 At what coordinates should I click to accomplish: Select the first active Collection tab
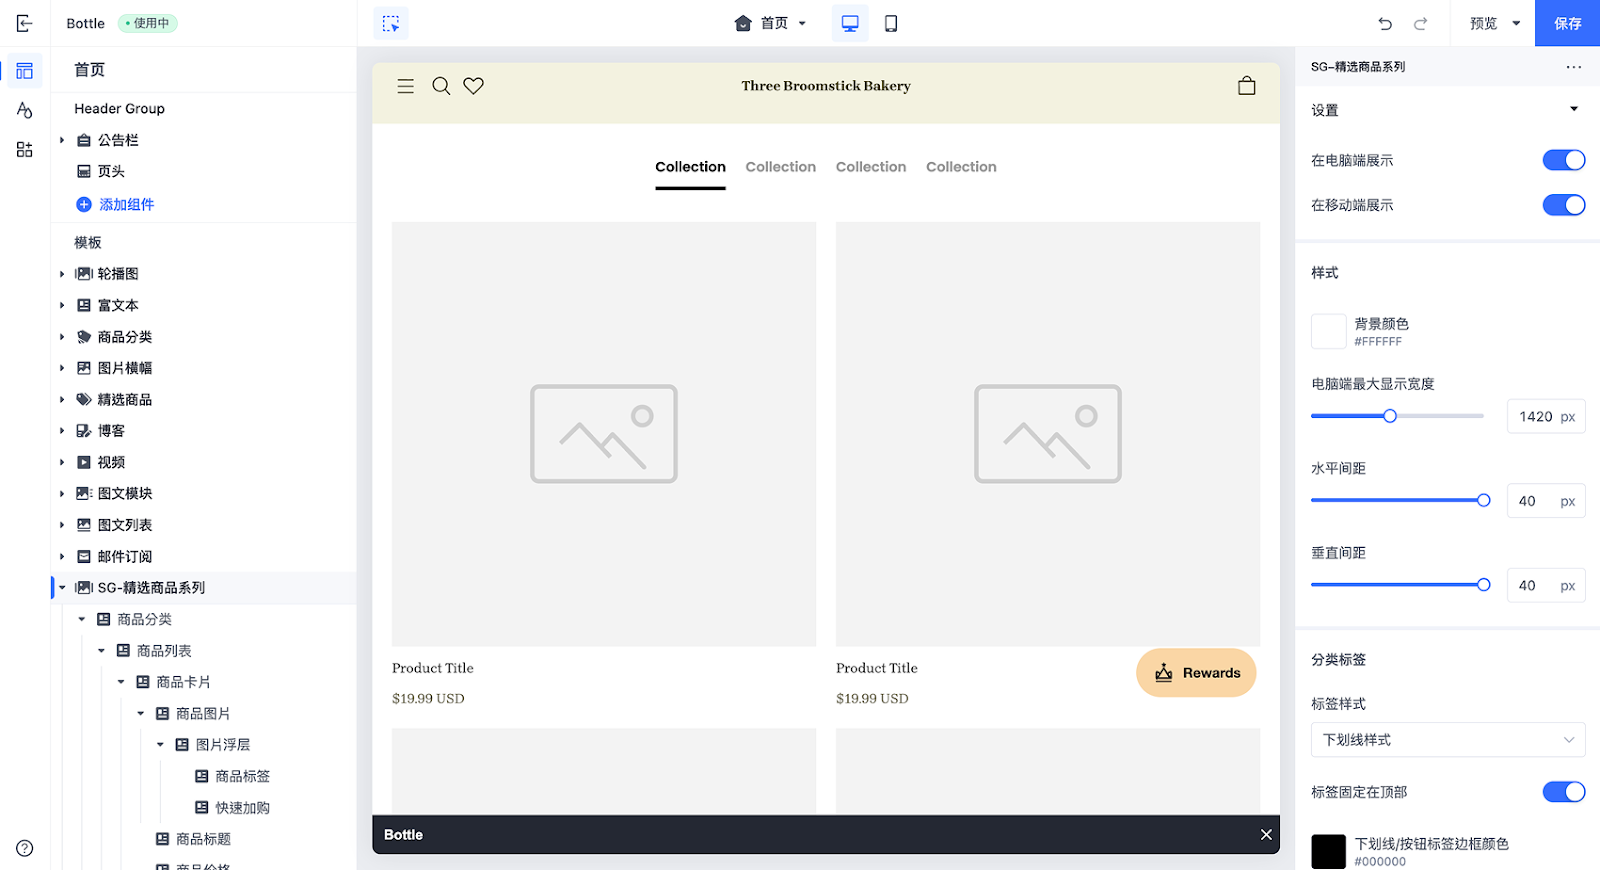pyautogui.click(x=690, y=167)
